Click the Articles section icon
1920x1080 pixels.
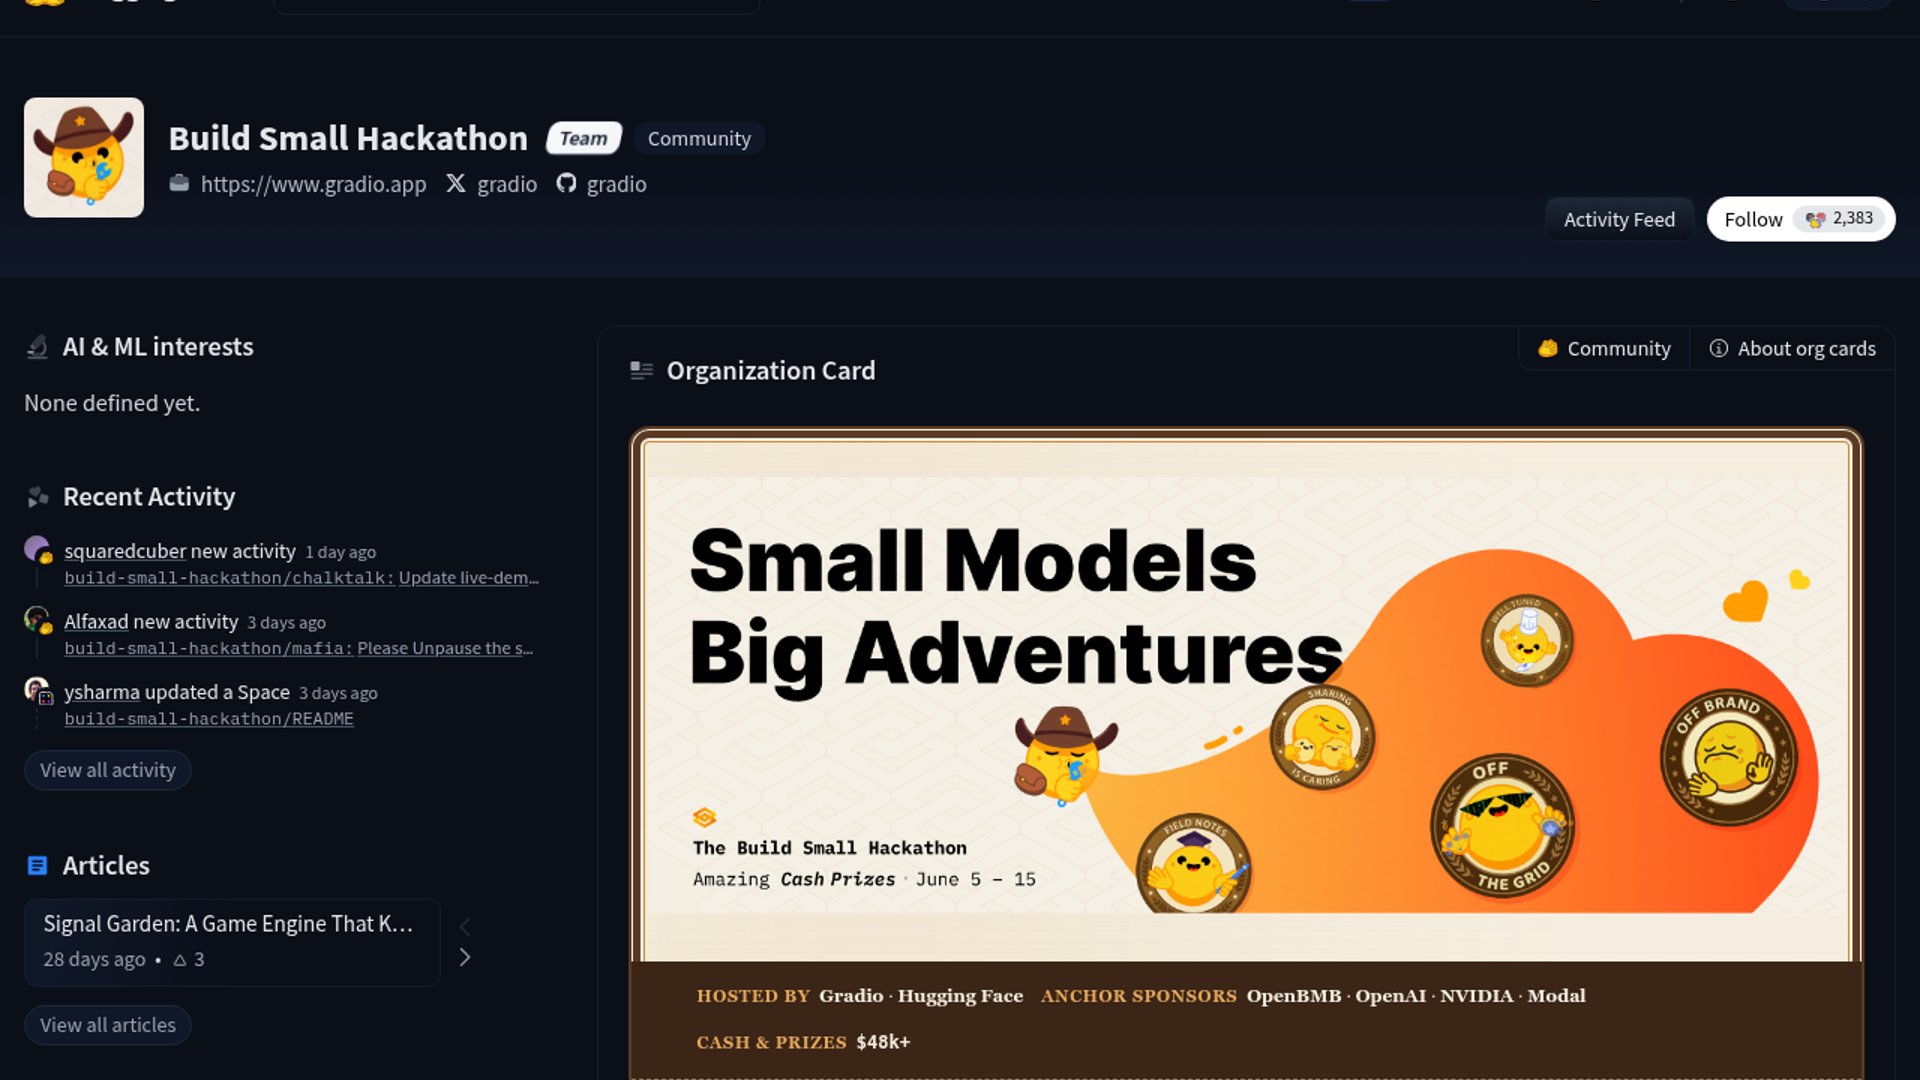[x=37, y=866]
